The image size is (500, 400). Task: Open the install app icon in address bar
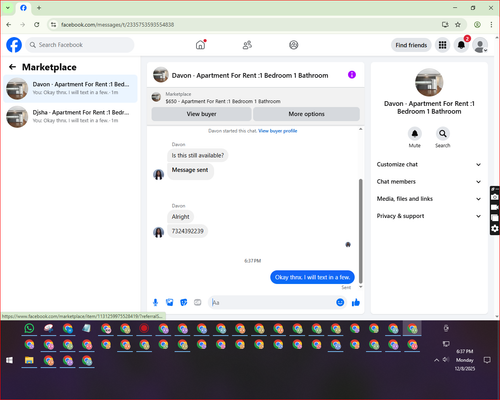click(445, 25)
